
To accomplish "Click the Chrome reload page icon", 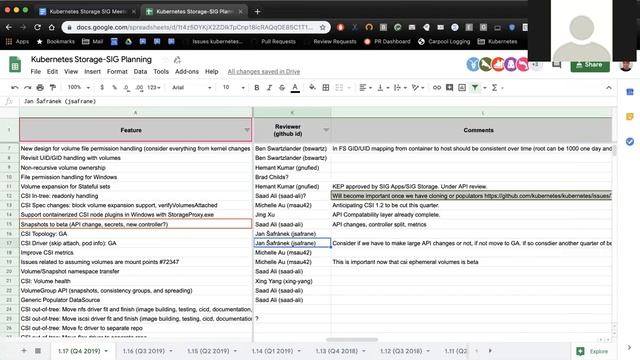I will [x=37, y=27].
